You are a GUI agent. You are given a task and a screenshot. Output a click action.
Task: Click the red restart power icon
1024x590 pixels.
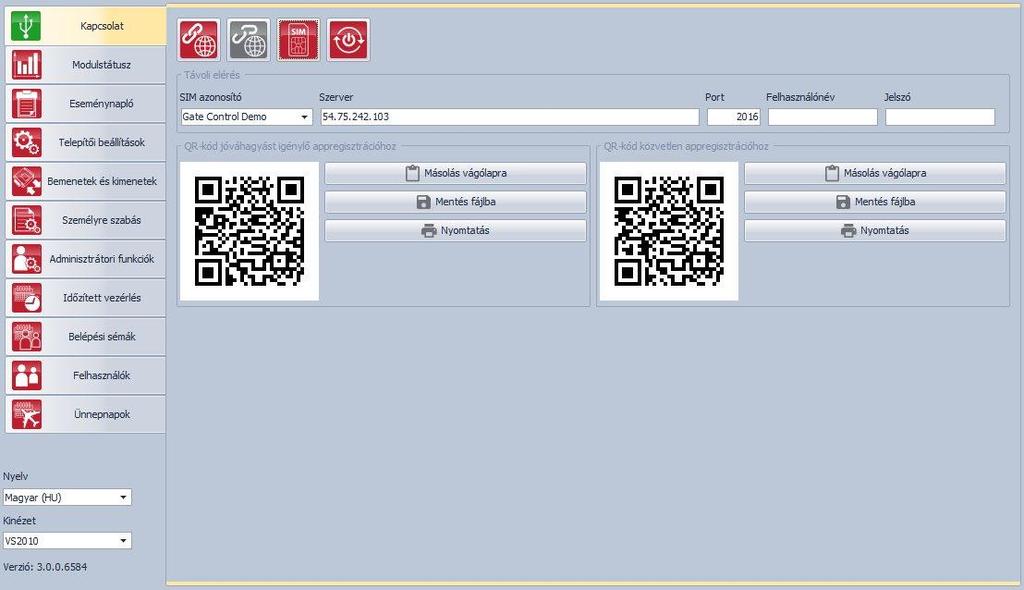(348, 40)
